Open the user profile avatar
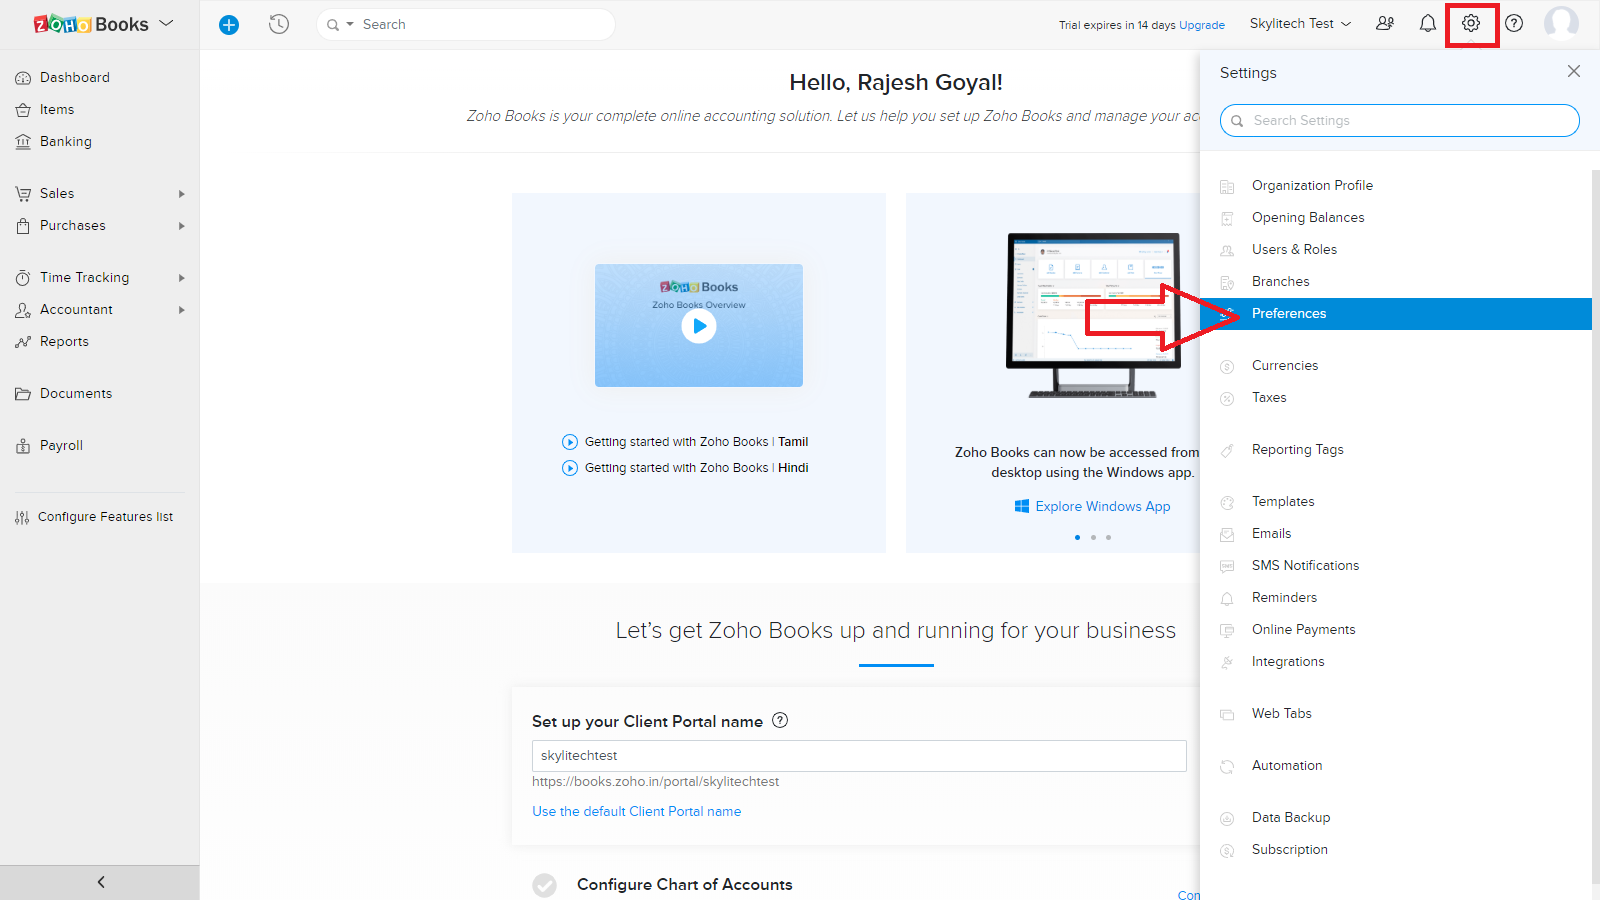This screenshot has height=900, width=1600. pyautogui.click(x=1561, y=23)
